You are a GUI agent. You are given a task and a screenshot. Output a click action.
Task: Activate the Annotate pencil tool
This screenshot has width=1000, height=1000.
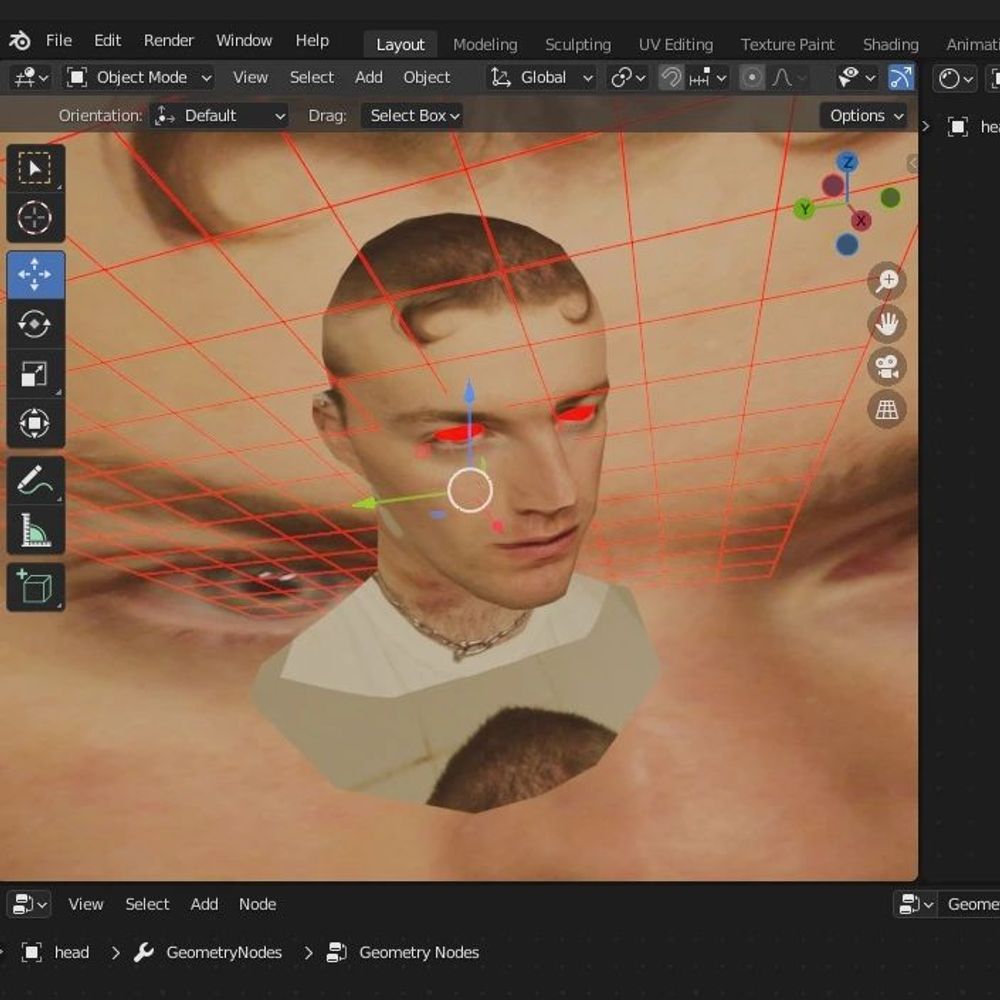[35, 480]
